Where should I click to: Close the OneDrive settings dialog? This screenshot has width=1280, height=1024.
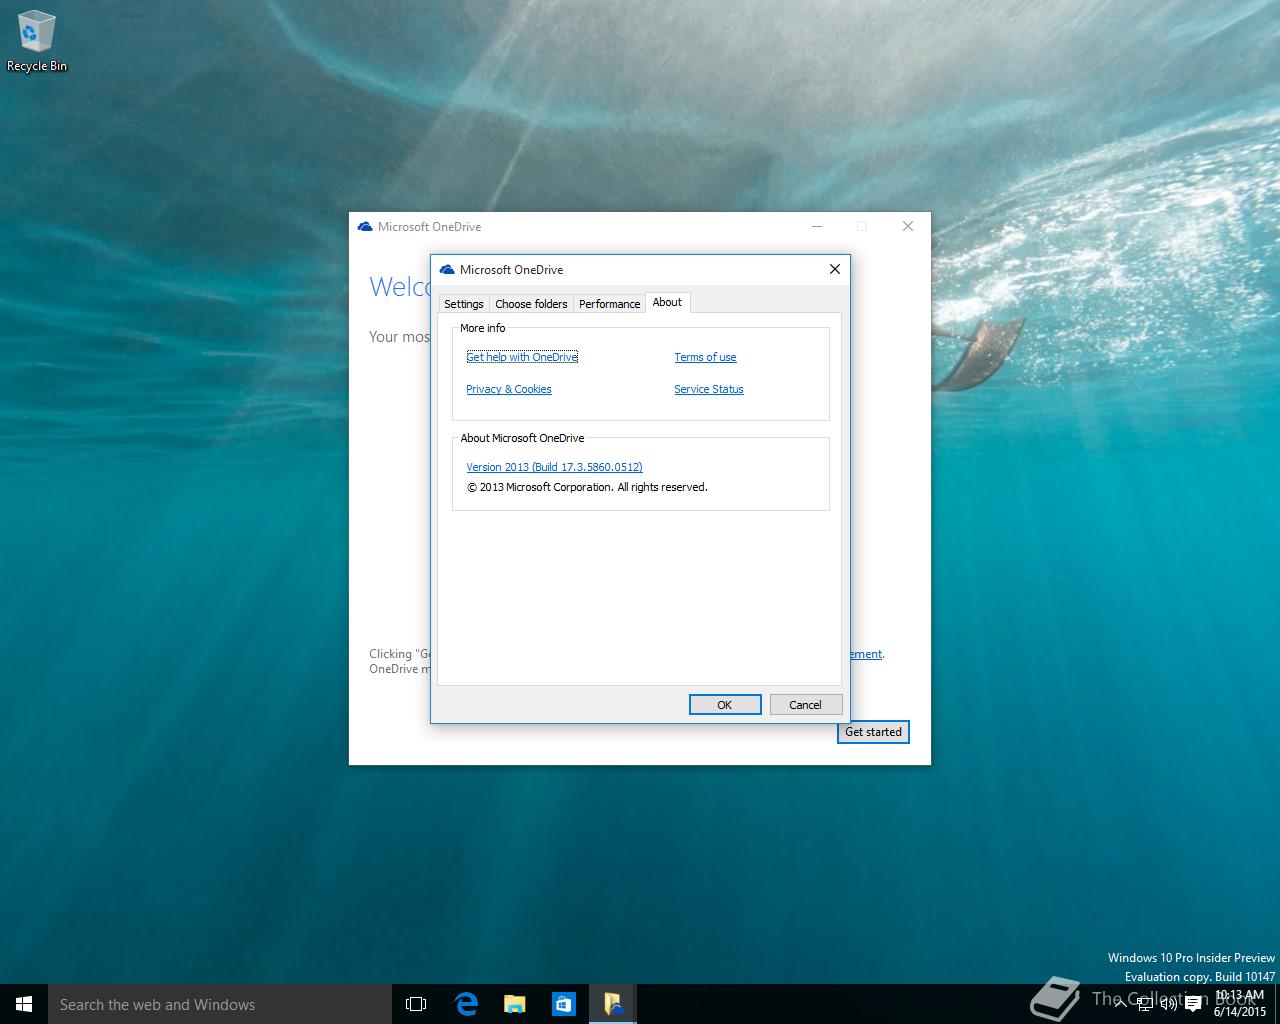click(x=835, y=269)
